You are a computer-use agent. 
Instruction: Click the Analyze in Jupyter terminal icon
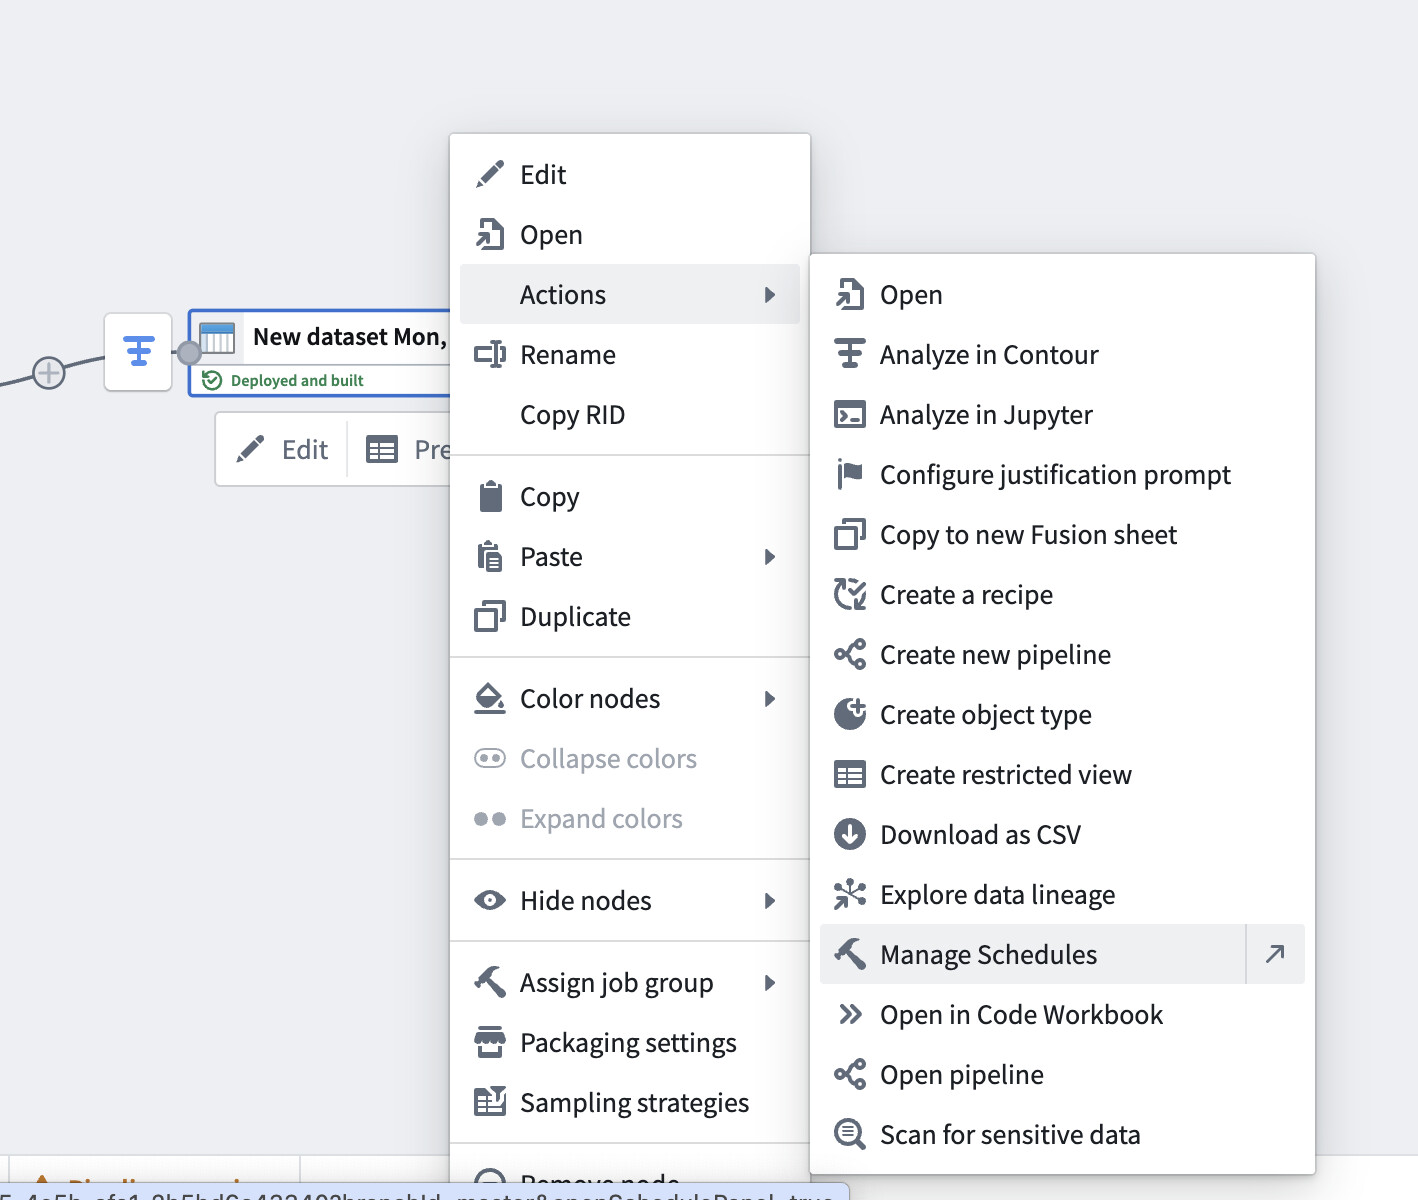850,414
